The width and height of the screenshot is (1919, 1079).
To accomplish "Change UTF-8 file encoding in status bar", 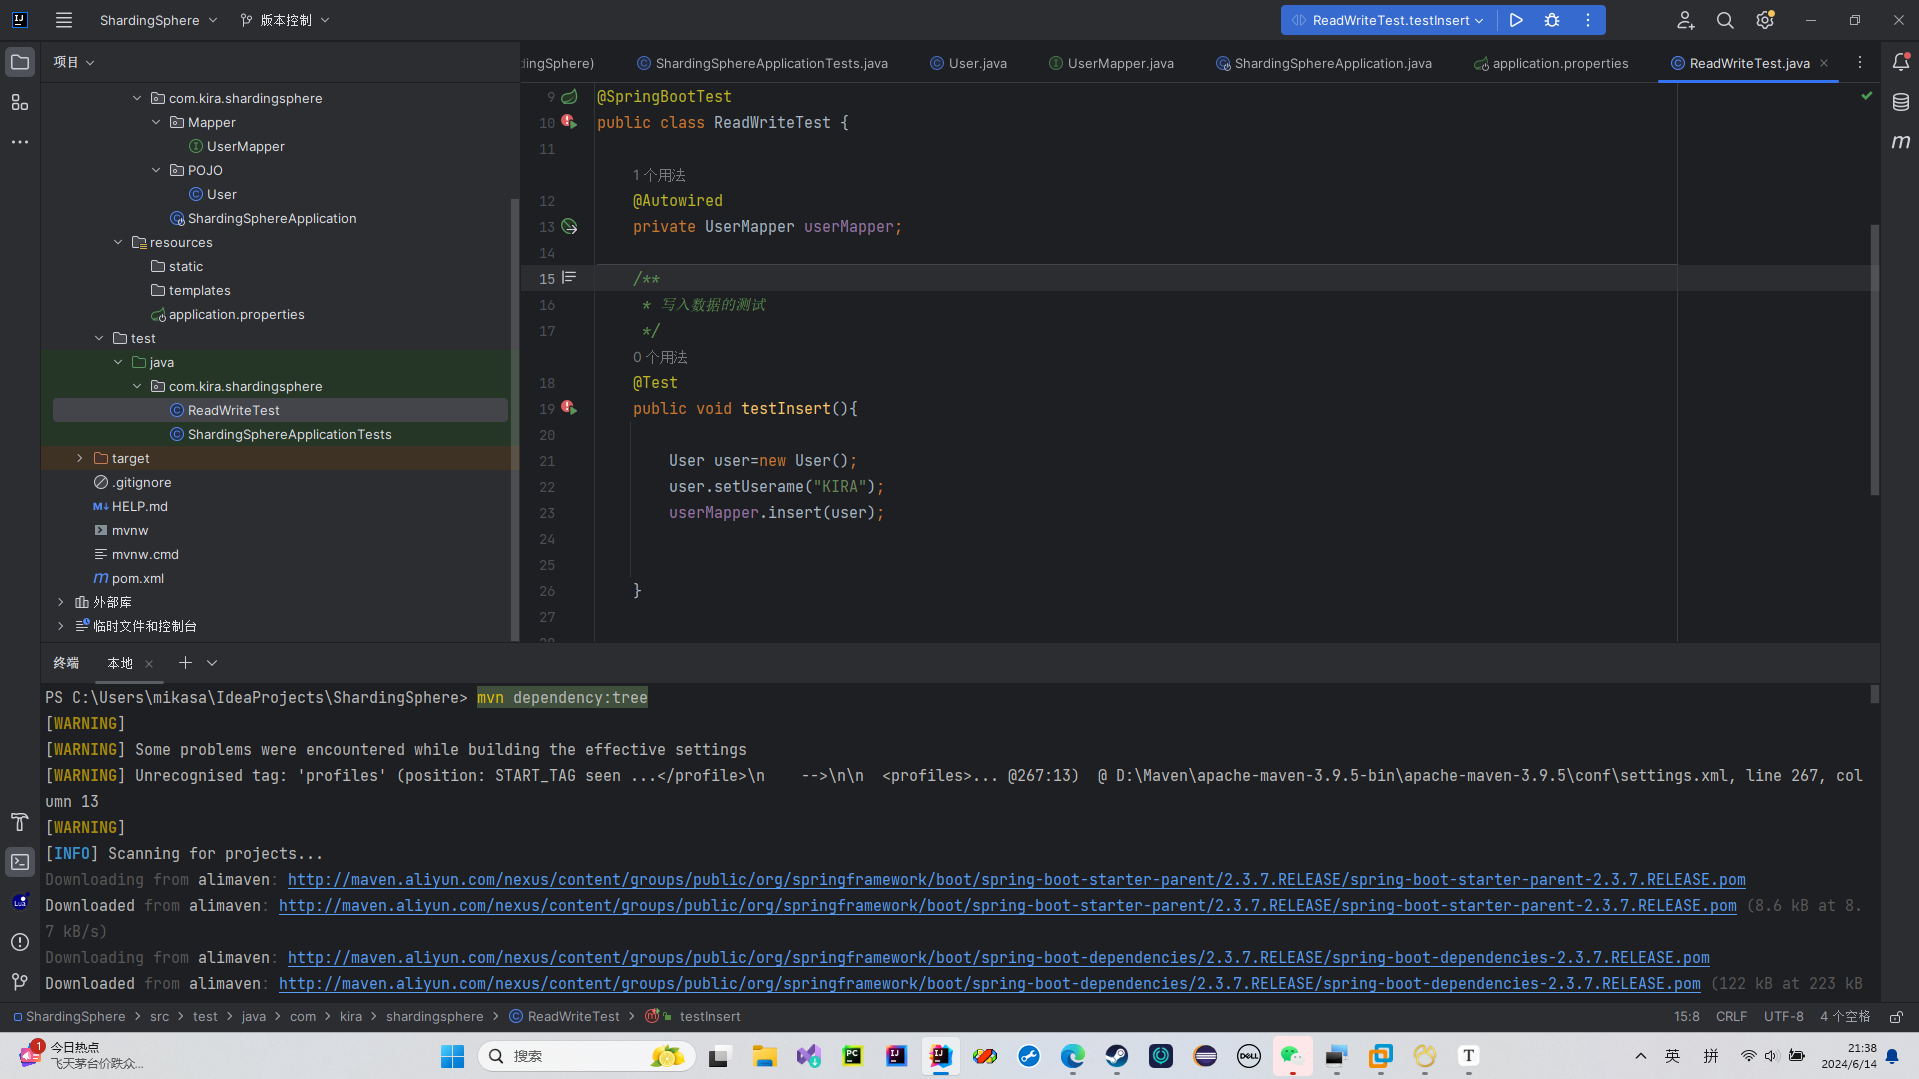I will pos(1783,1016).
